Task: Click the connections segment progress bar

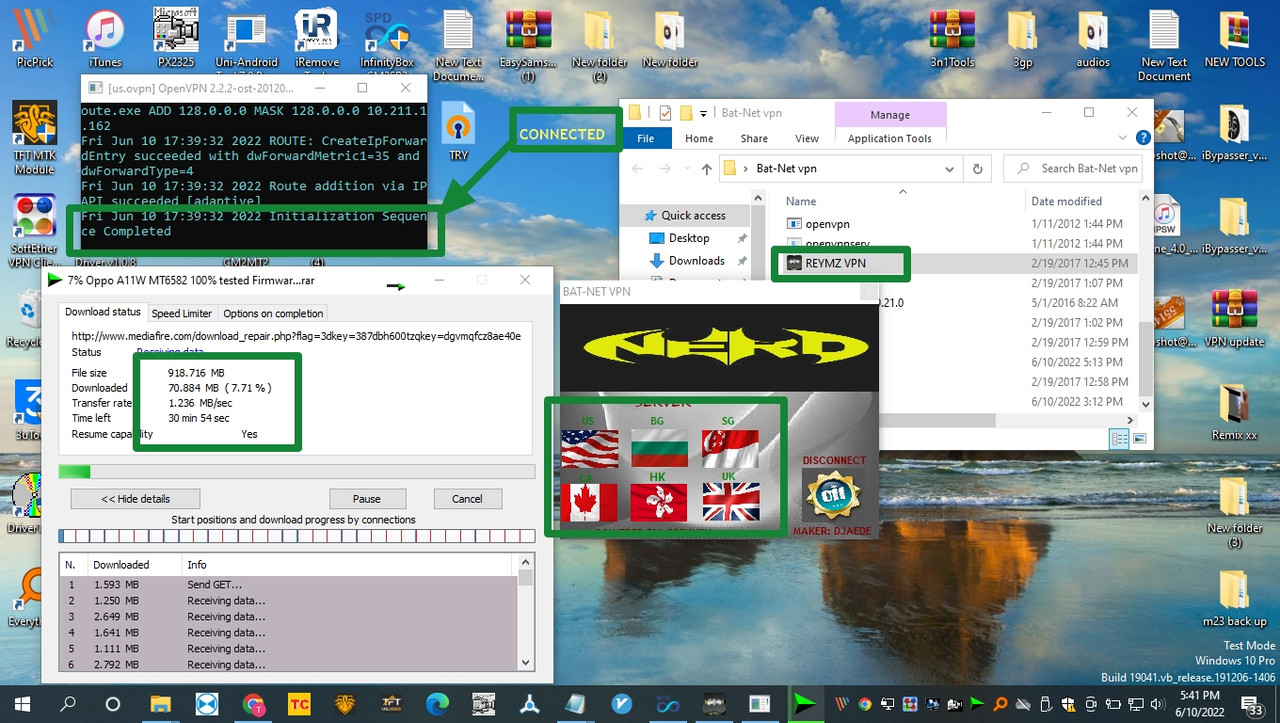Action: pos(297,536)
